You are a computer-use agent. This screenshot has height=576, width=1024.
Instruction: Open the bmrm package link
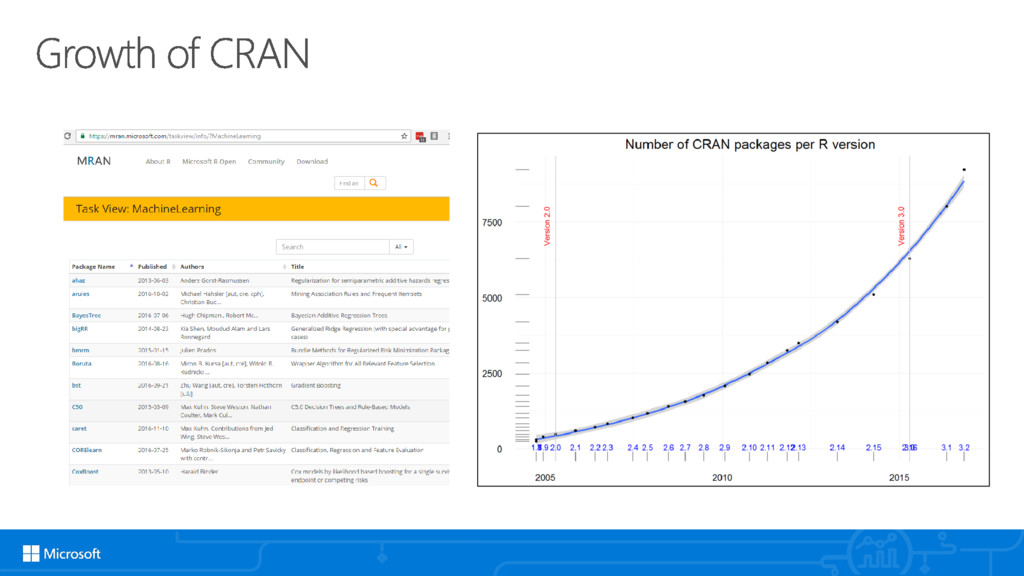(80, 350)
